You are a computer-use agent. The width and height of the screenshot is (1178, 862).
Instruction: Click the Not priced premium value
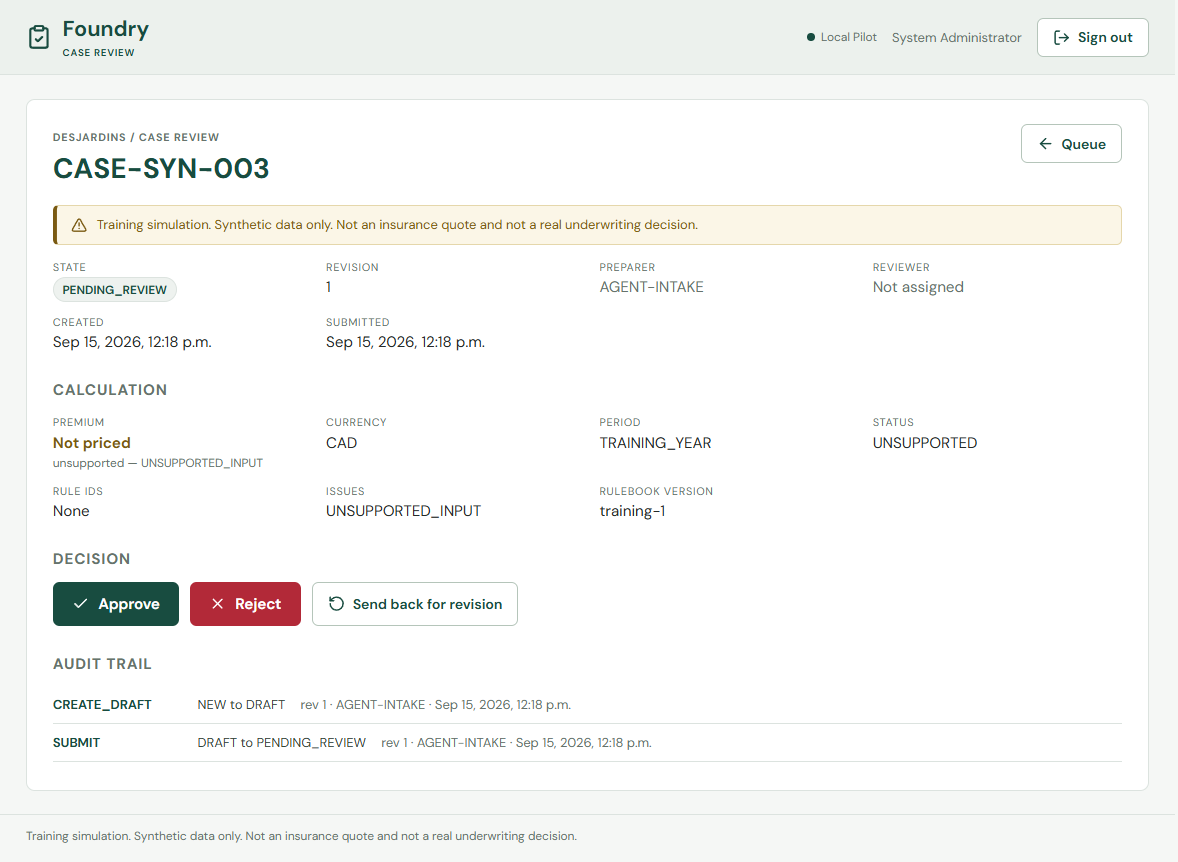click(x=92, y=443)
